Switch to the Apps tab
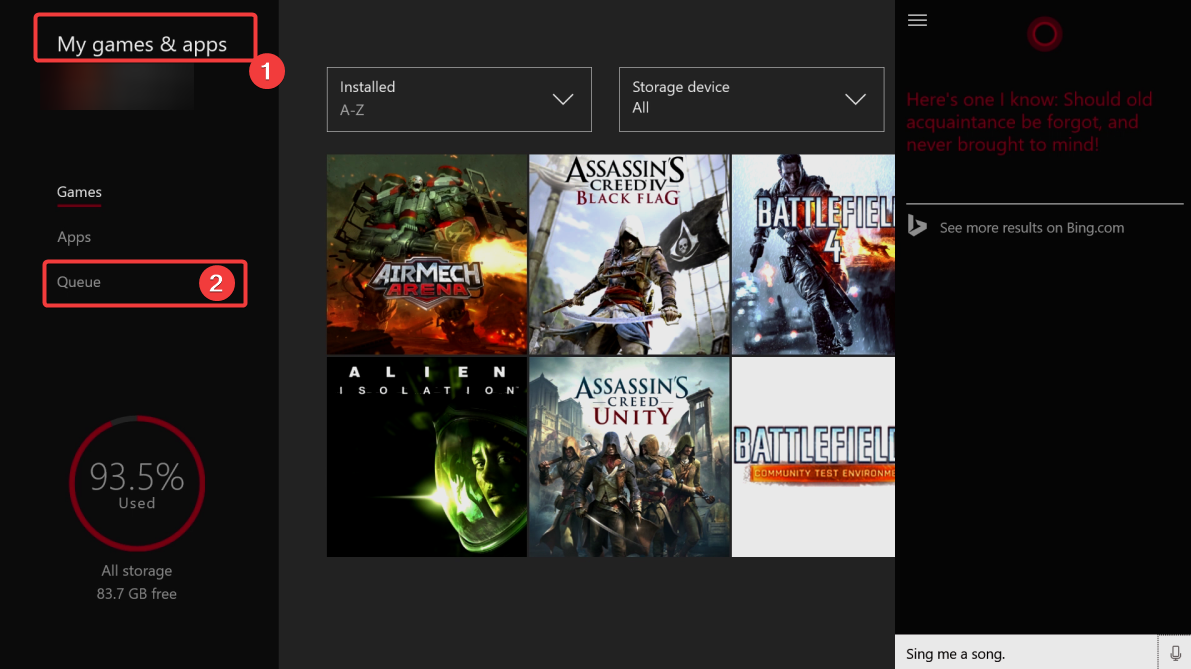1191x669 pixels. tap(74, 237)
